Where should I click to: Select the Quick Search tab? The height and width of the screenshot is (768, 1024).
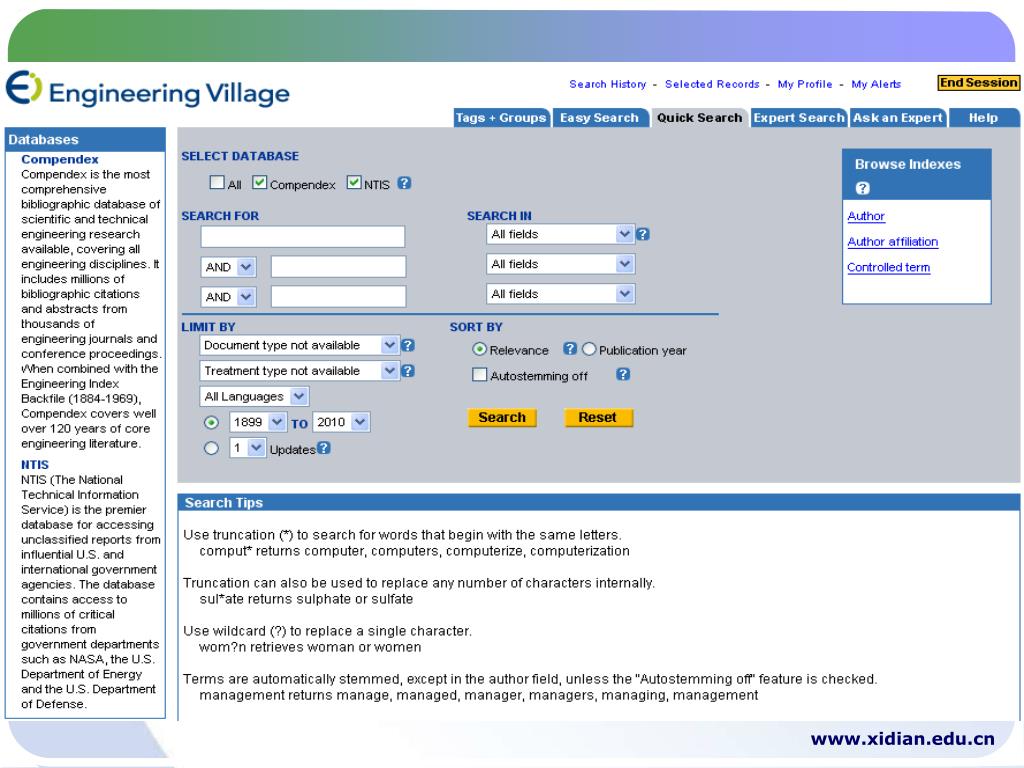pos(699,118)
